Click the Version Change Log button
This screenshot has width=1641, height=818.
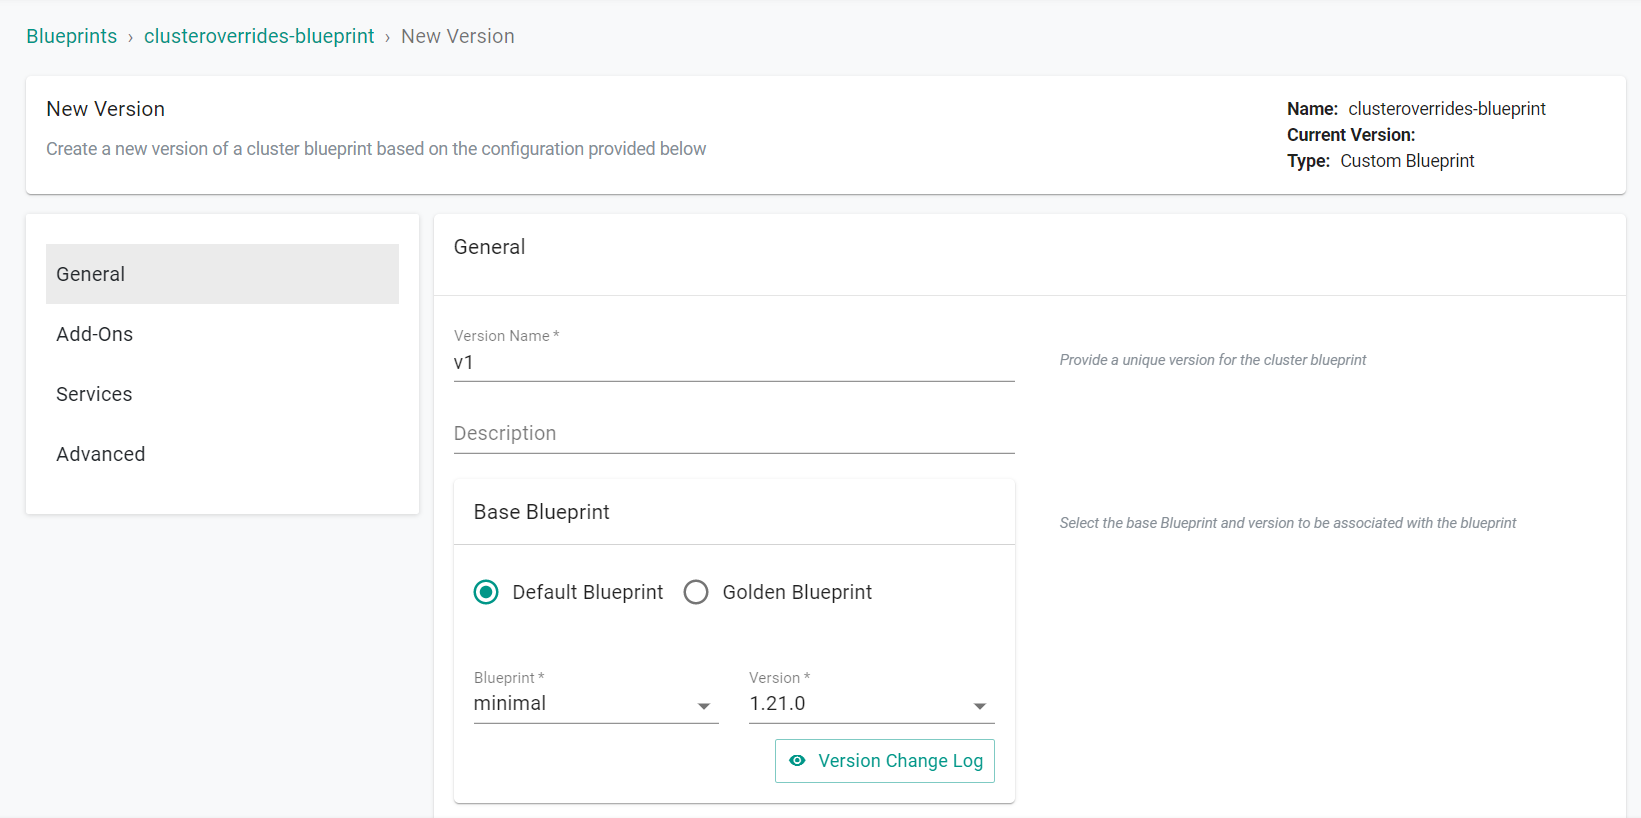click(x=885, y=761)
